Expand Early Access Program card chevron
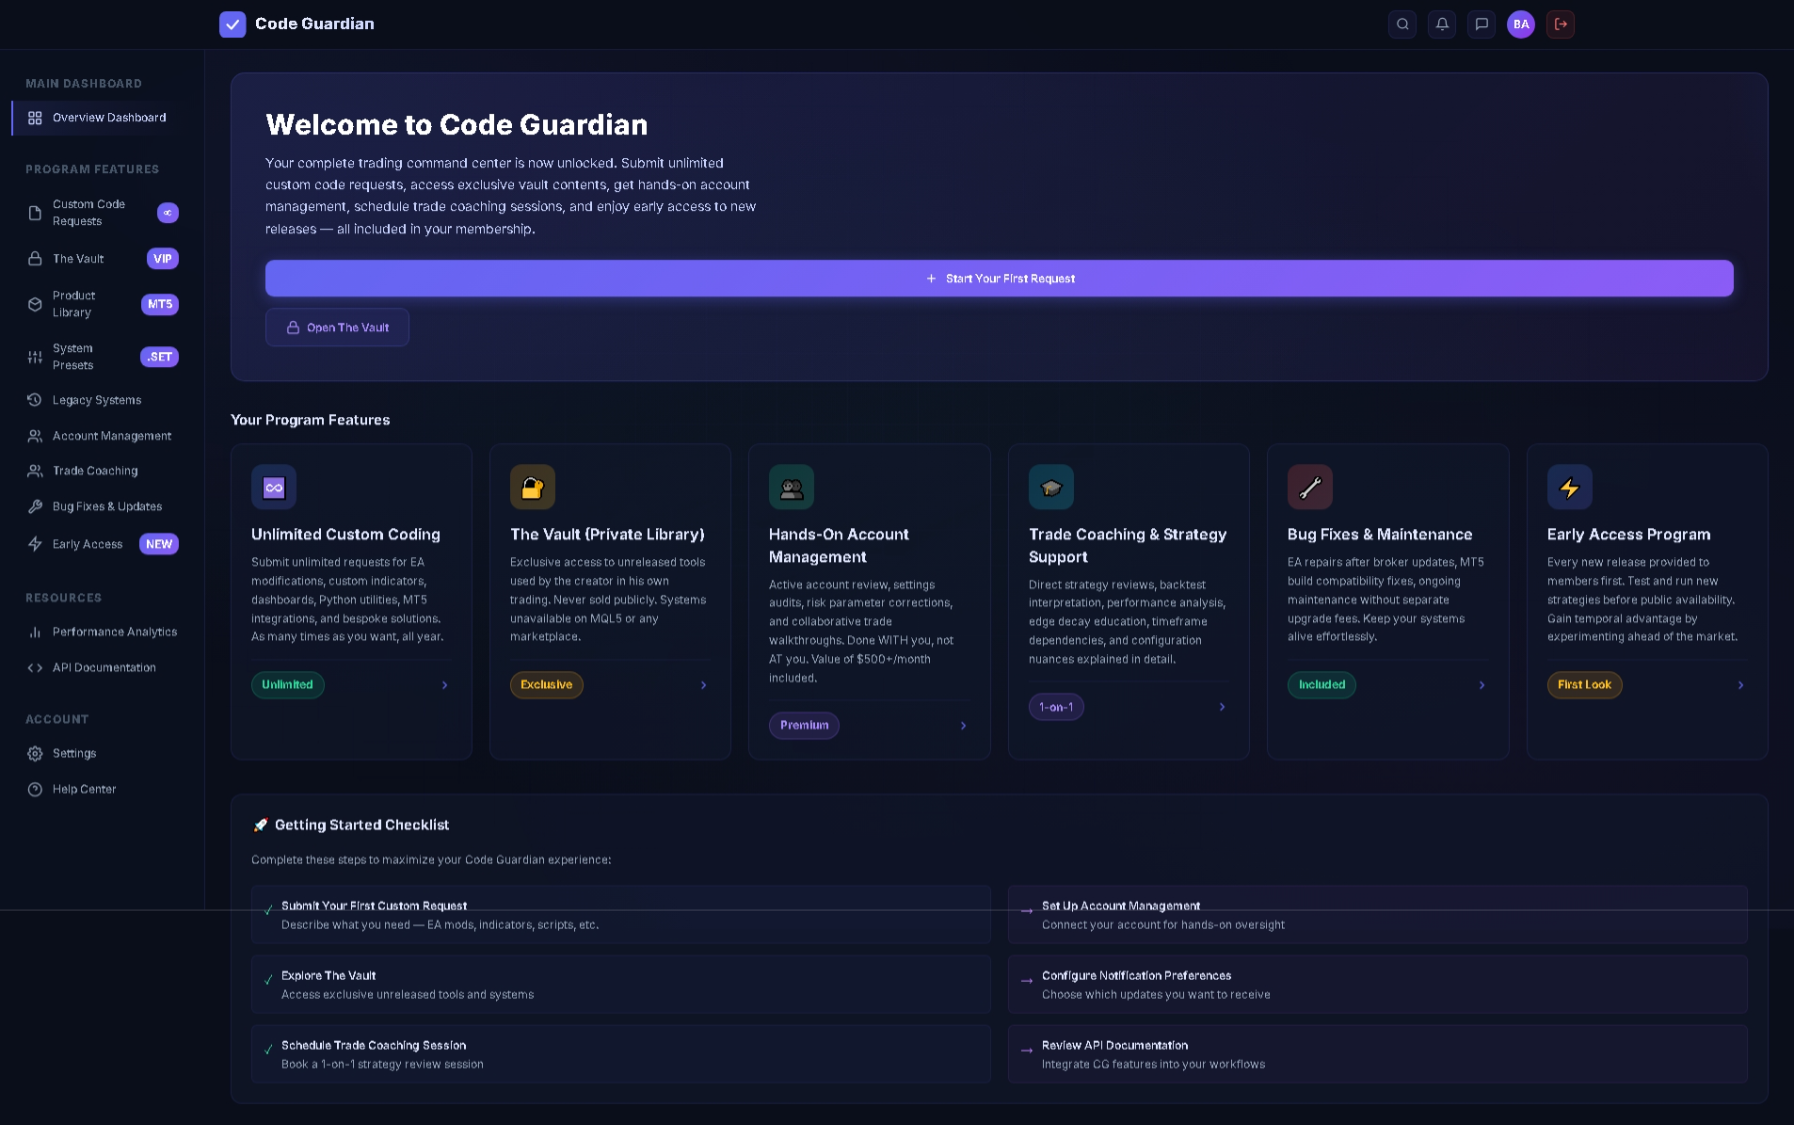 point(1741,685)
